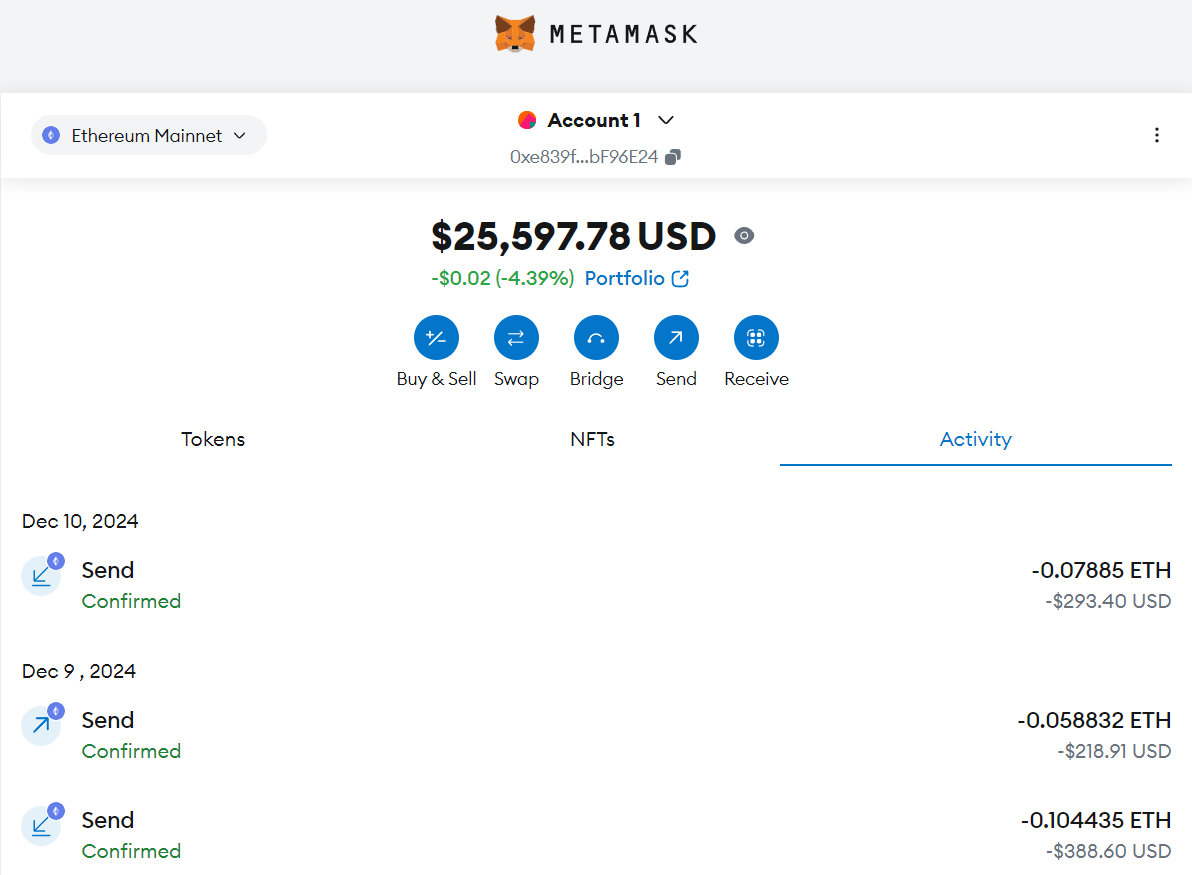Click the $25,597.78 USD balance

pos(573,236)
